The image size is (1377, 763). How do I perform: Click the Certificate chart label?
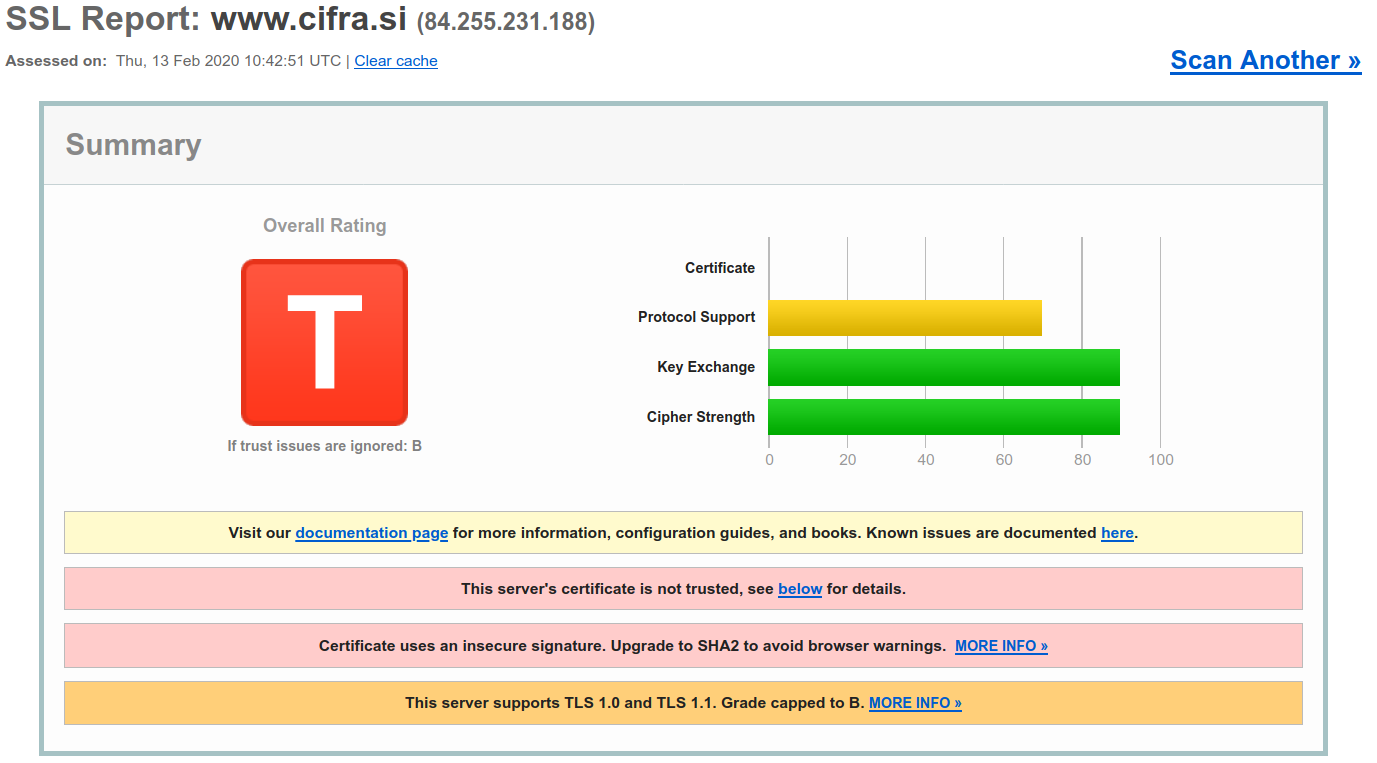720,268
